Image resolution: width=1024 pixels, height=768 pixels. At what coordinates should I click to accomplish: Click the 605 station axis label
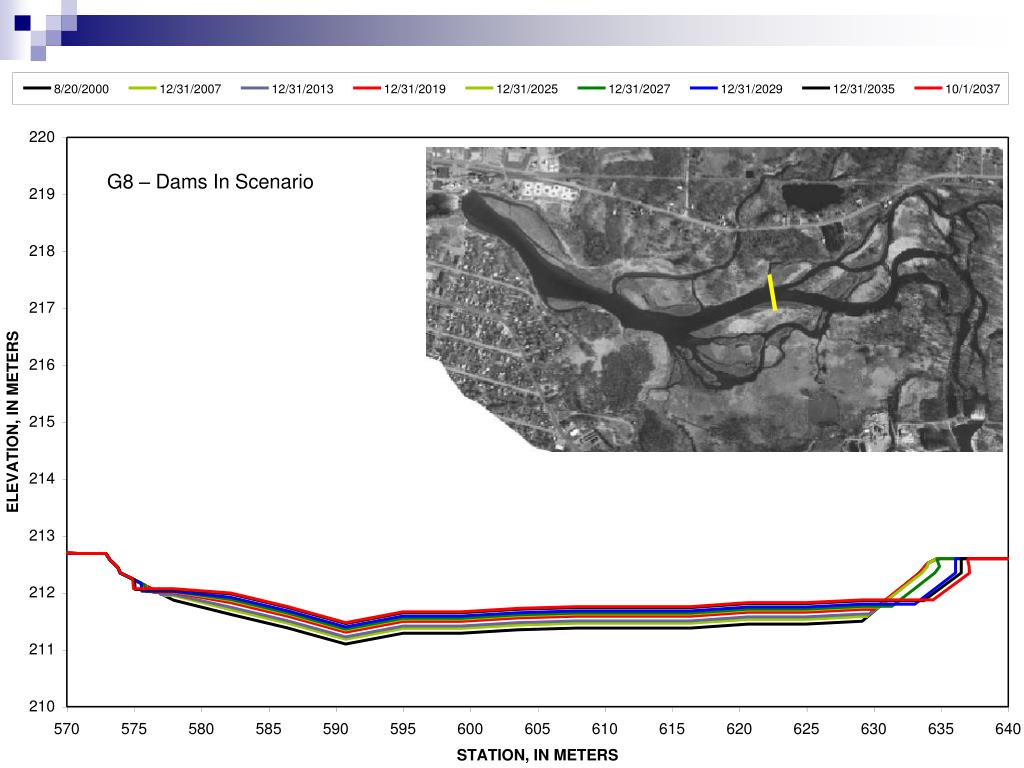[537, 729]
